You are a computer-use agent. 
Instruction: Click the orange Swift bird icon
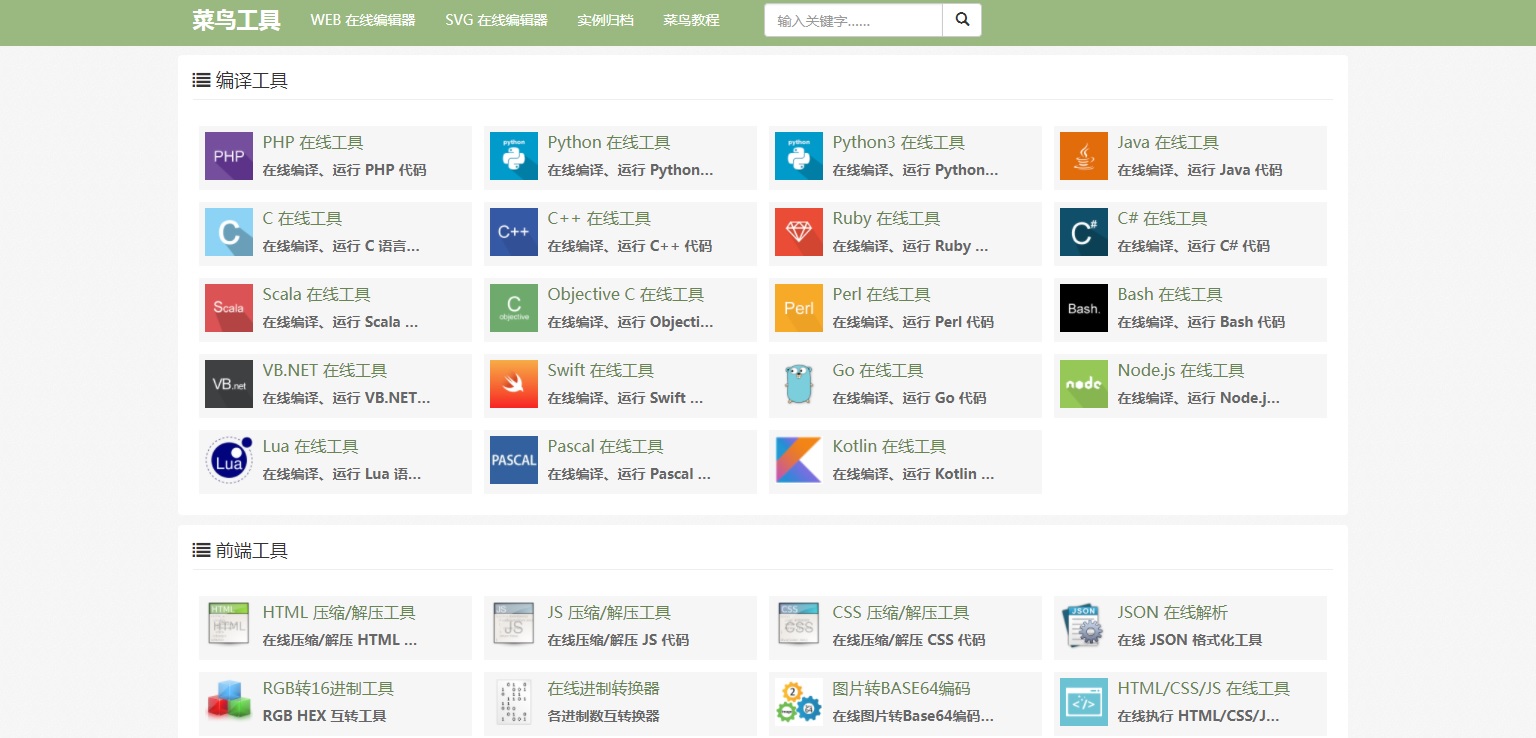[x=513, y=384]
